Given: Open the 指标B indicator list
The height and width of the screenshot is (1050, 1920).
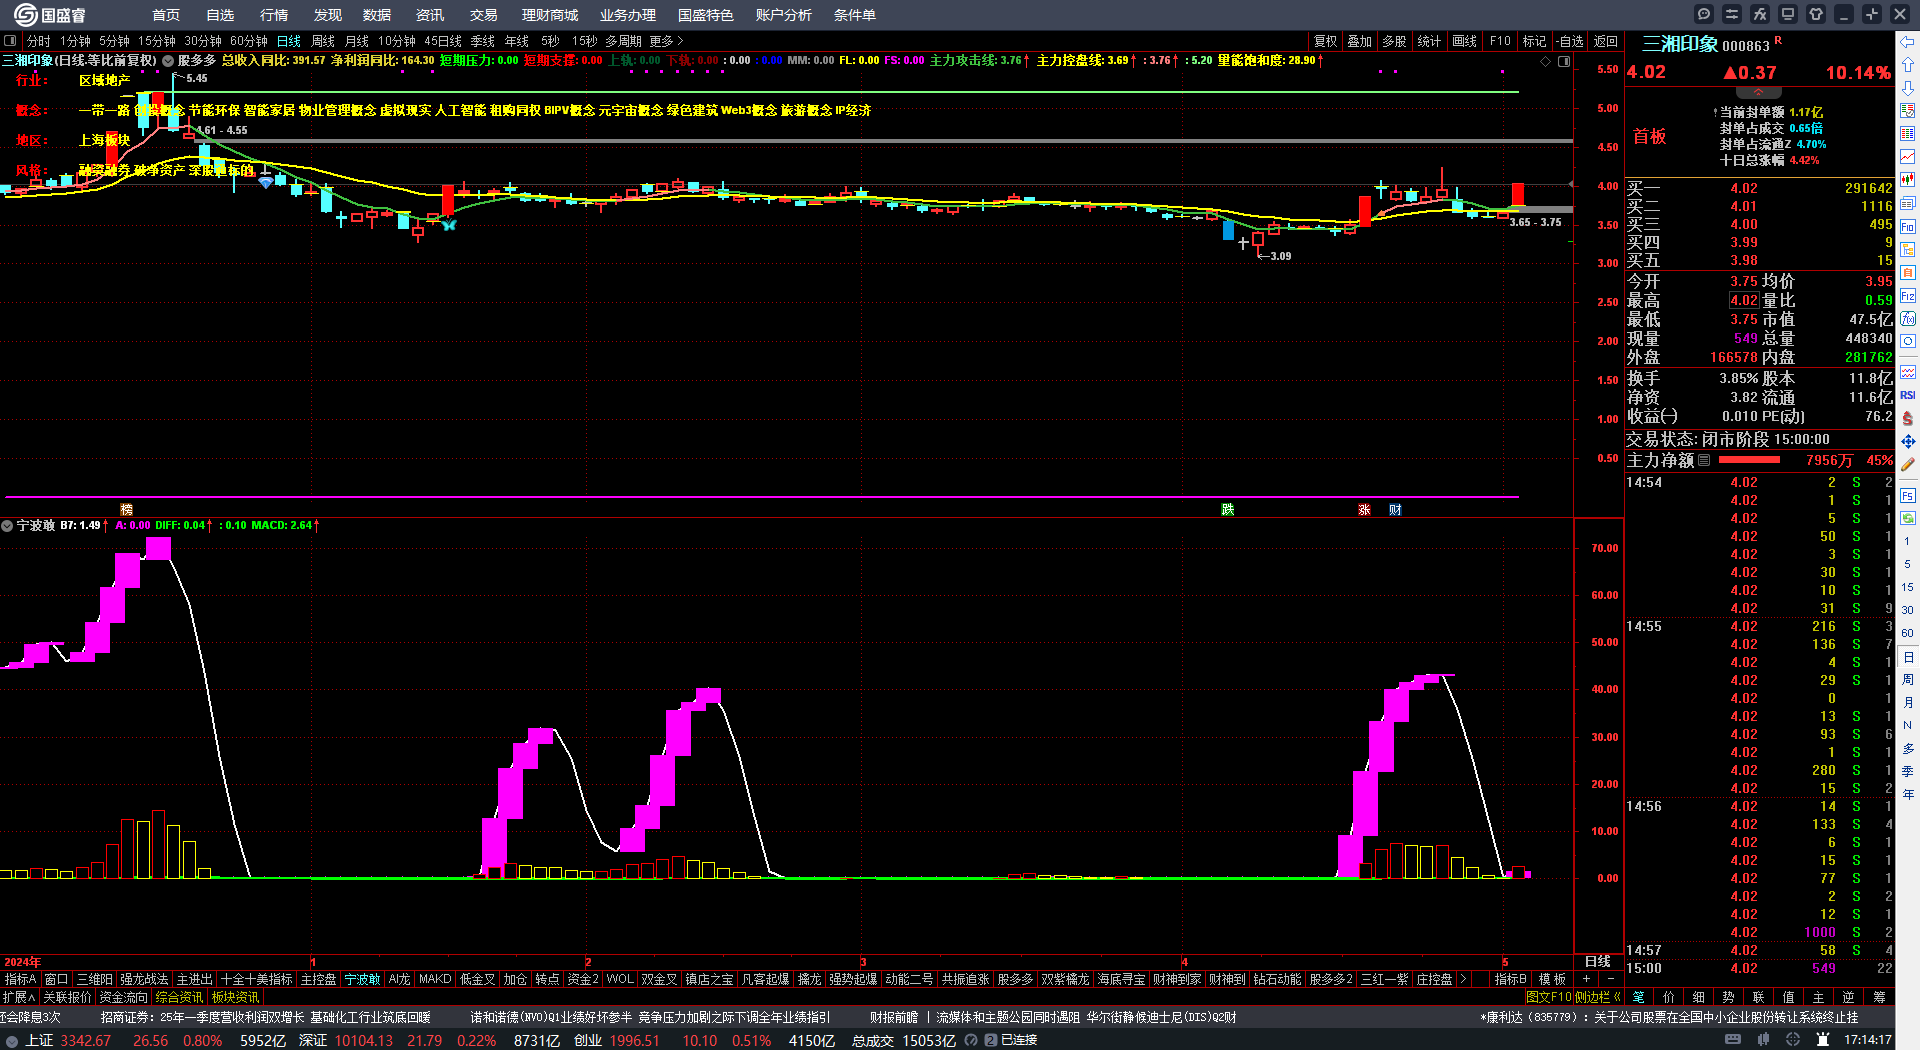Looking at the screenshot, I should click(1510, 979).
